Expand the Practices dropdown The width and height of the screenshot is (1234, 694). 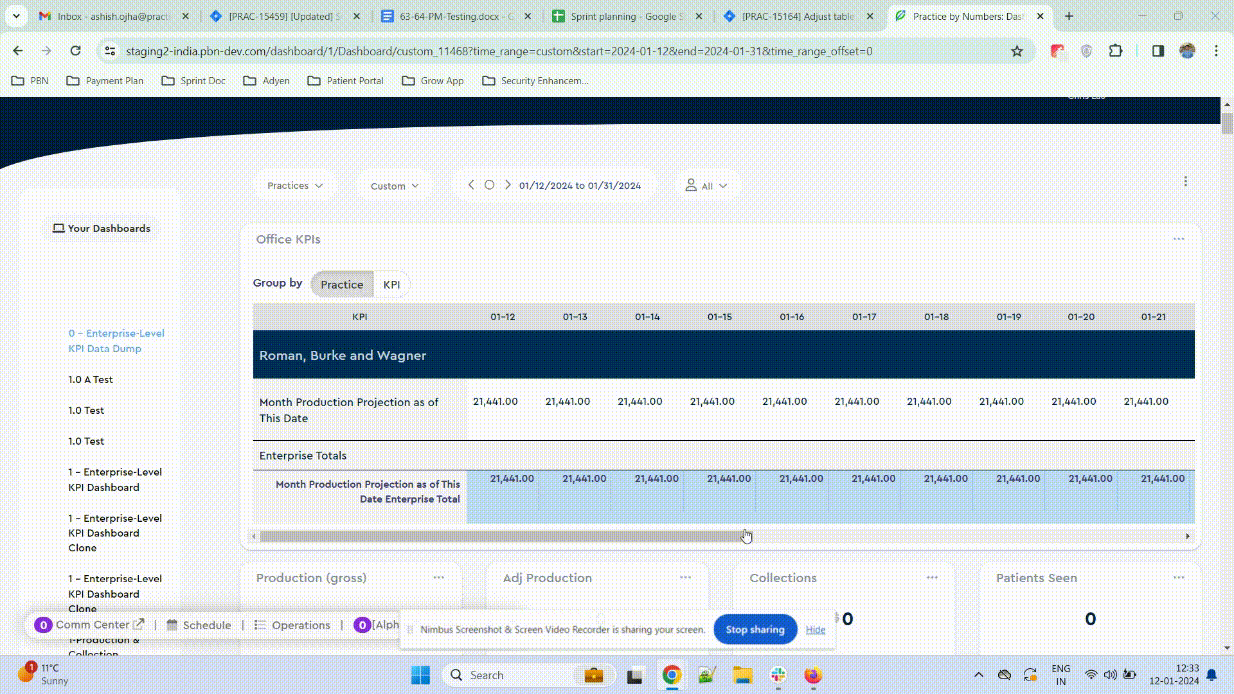click(295, 185)
